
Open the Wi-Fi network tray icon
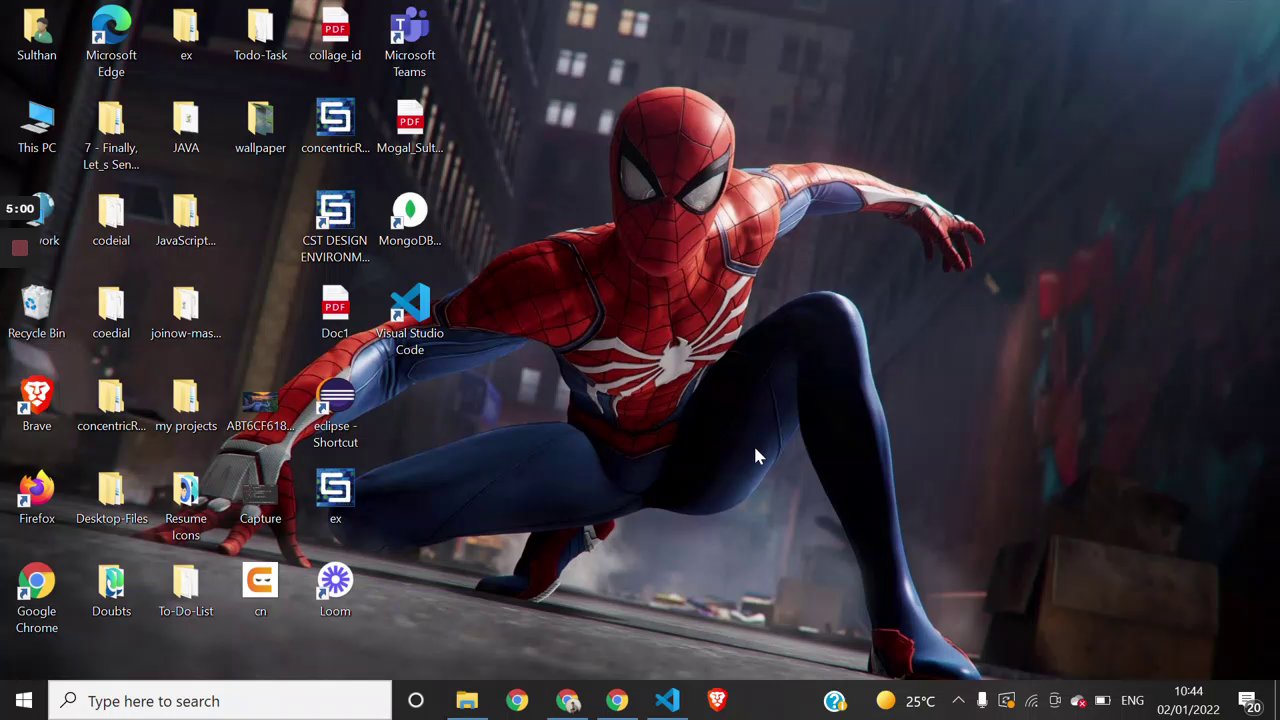pyautogui.click(x=1031, y=701)
